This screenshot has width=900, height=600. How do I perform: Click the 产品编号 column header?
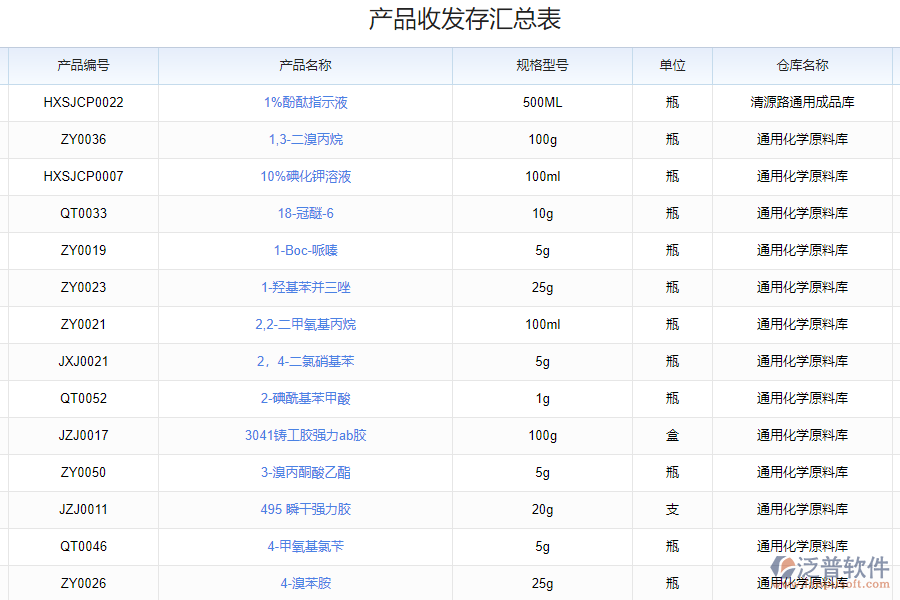pos(82,65)
